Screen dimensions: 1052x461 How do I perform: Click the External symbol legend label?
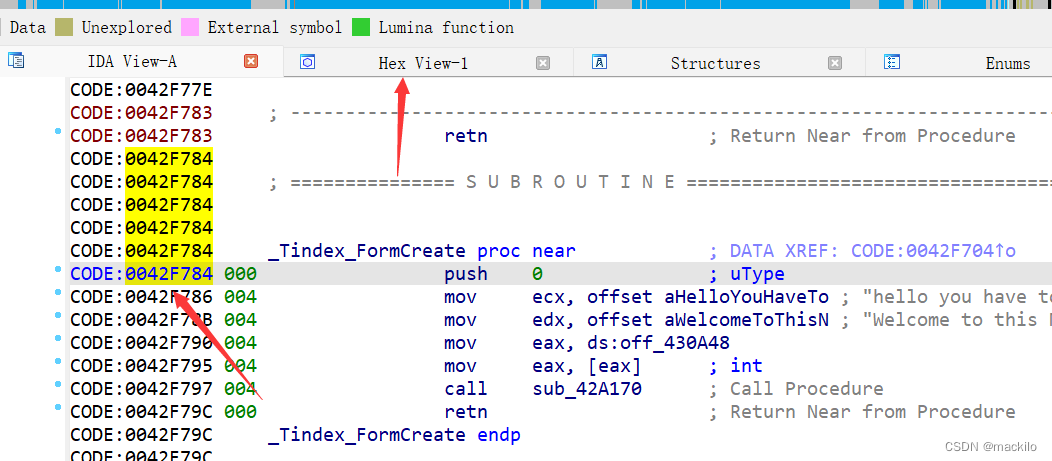coord(274,28)
